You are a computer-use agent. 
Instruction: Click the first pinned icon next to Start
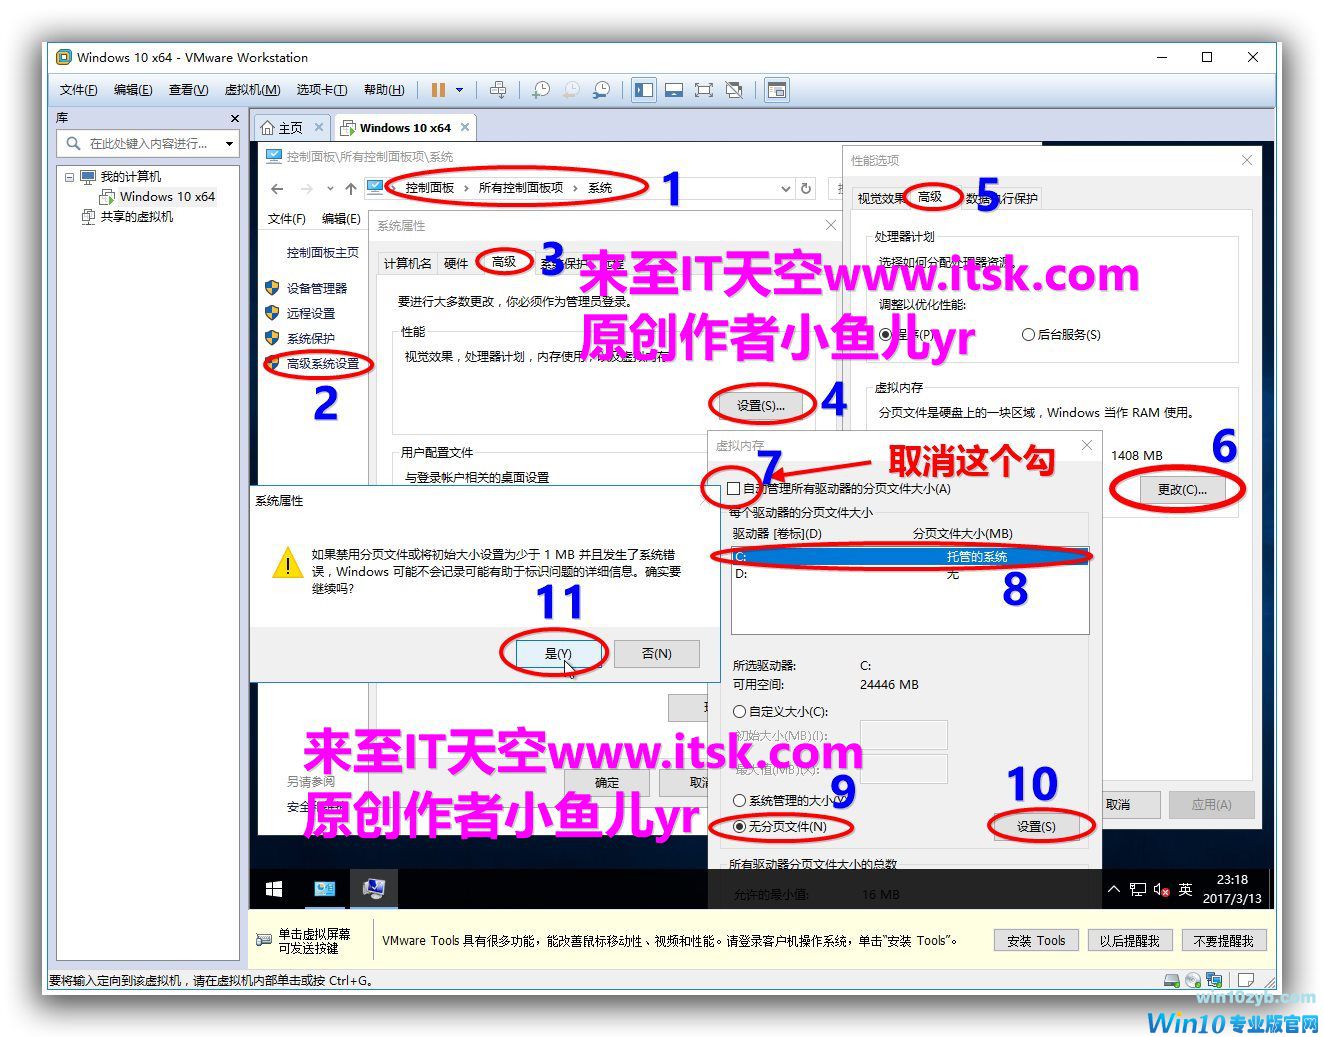[324, 888]
